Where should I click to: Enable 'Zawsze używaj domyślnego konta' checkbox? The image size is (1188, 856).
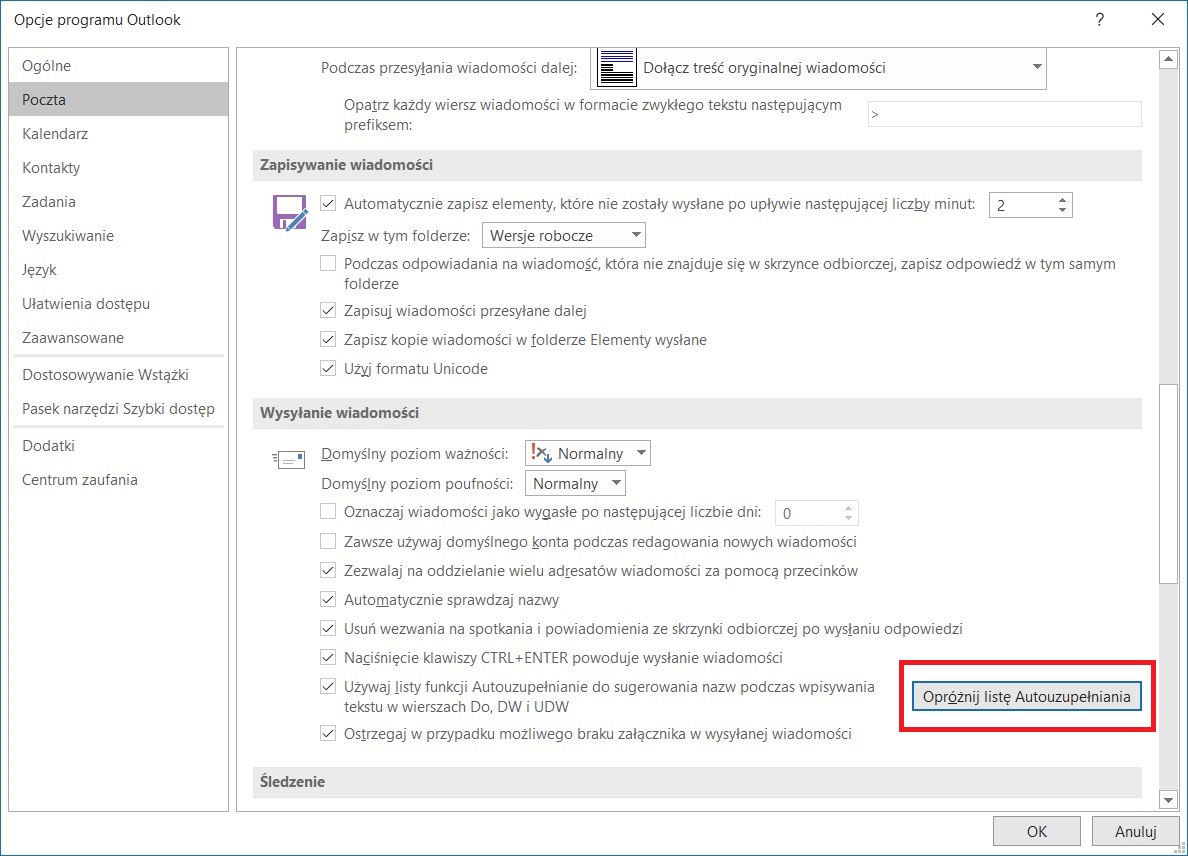pos(328,542)
